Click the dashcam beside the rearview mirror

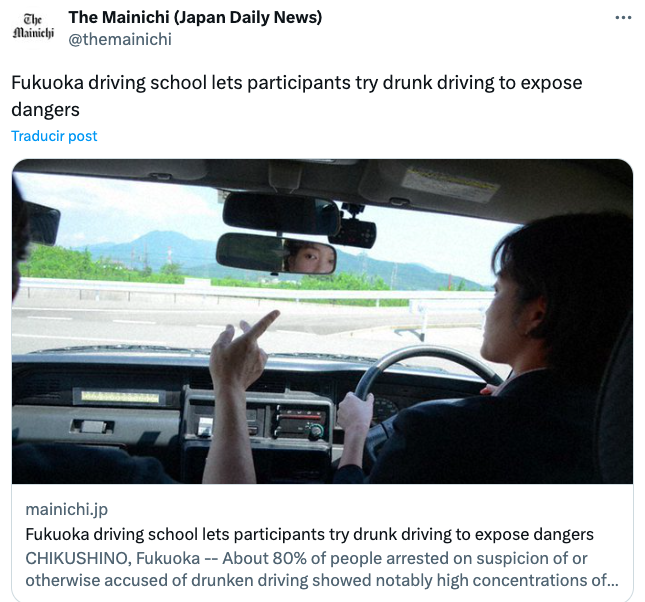354,230
